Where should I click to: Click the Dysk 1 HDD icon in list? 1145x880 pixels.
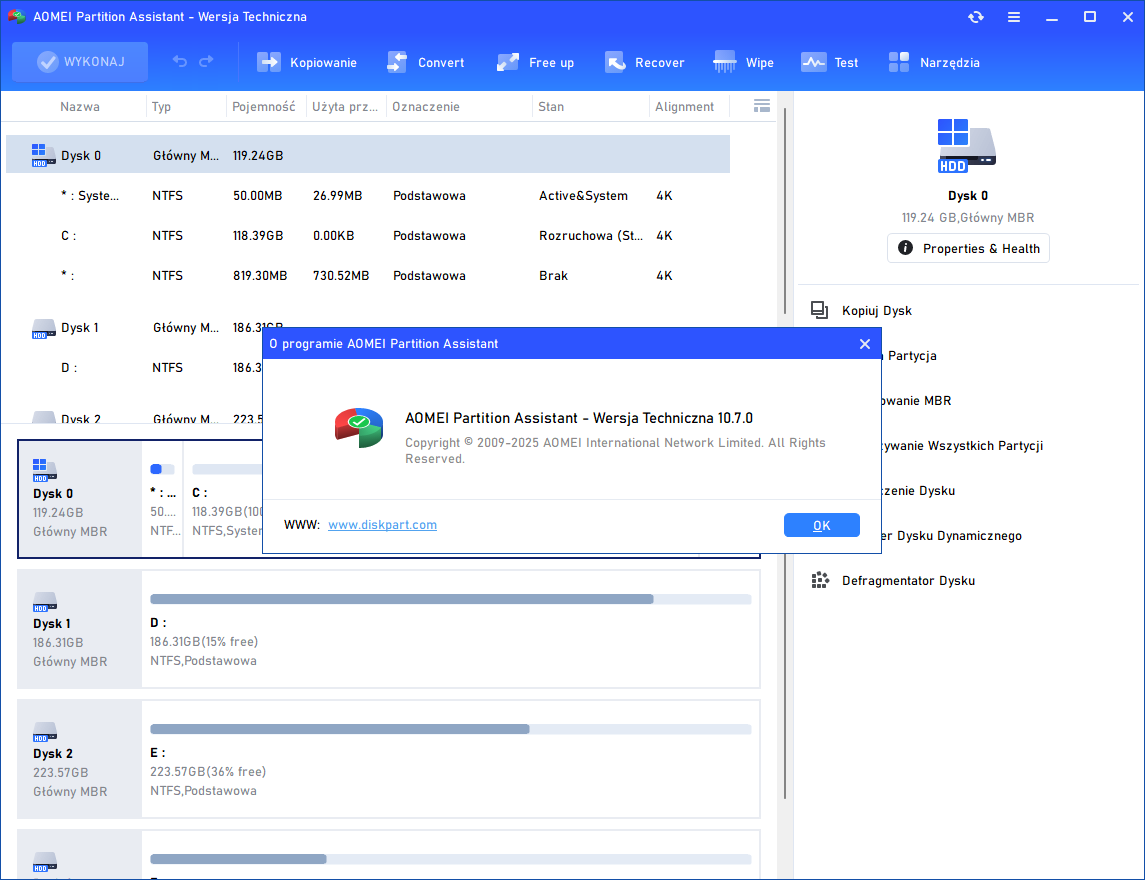pyautogui.click(x=43, y=329)
